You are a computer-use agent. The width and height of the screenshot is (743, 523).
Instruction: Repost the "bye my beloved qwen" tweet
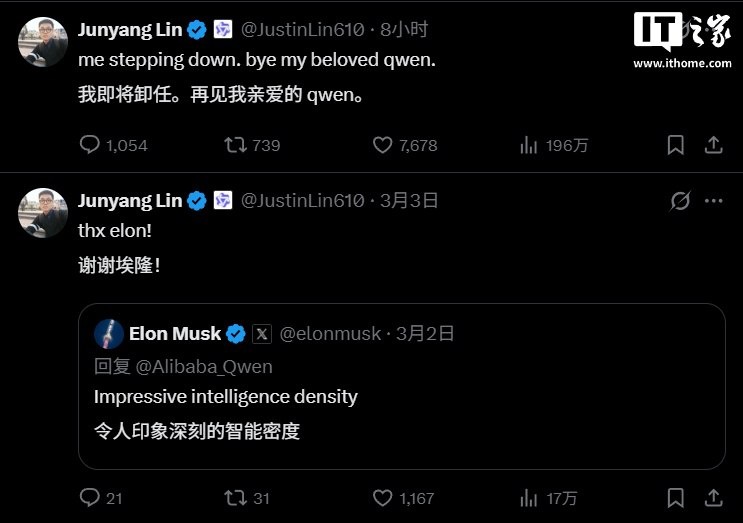[236, 145]
